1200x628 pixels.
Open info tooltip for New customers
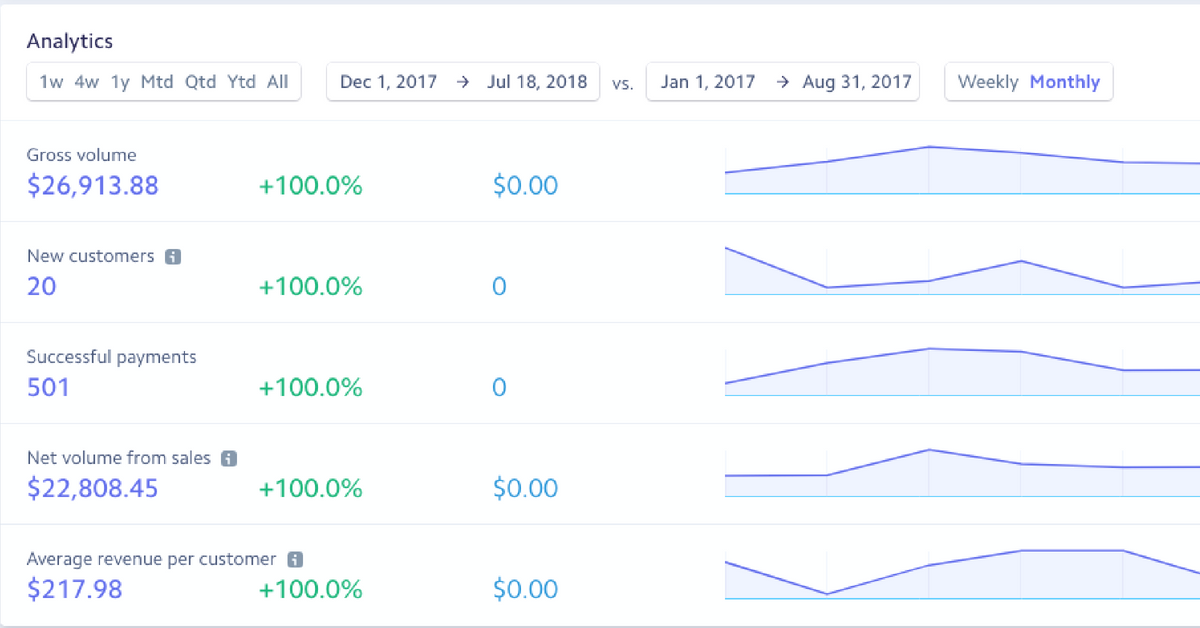174,256
